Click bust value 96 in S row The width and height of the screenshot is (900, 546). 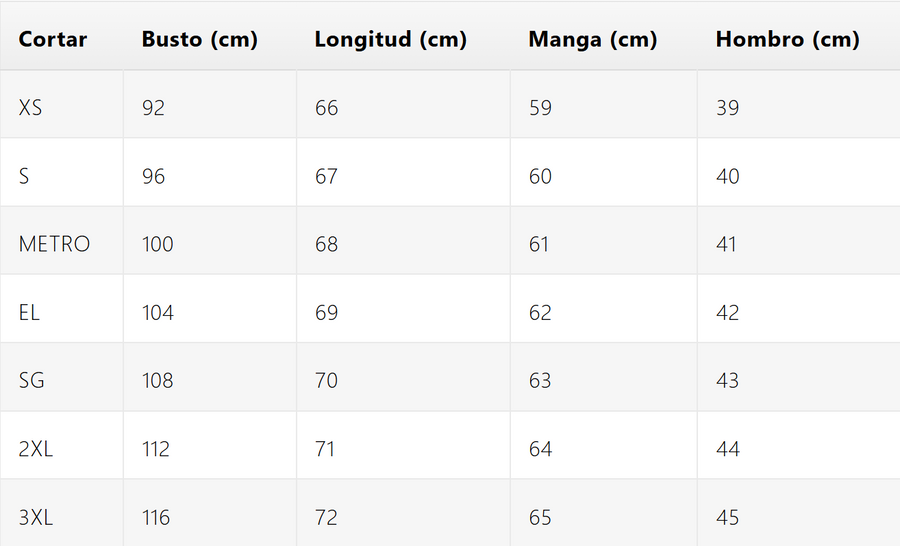point(153,176)
